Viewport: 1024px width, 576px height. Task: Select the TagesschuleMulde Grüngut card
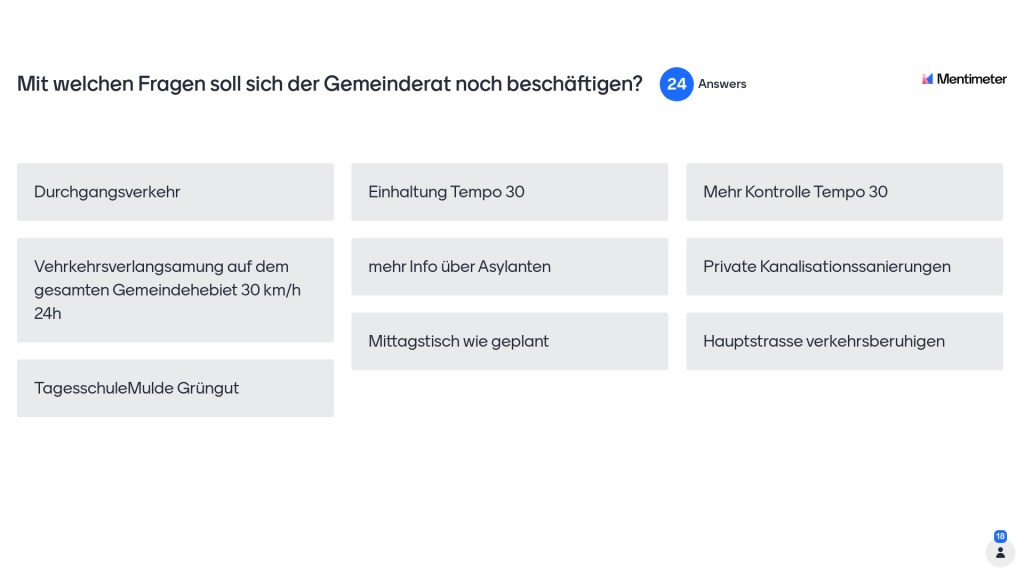[175, 388]
